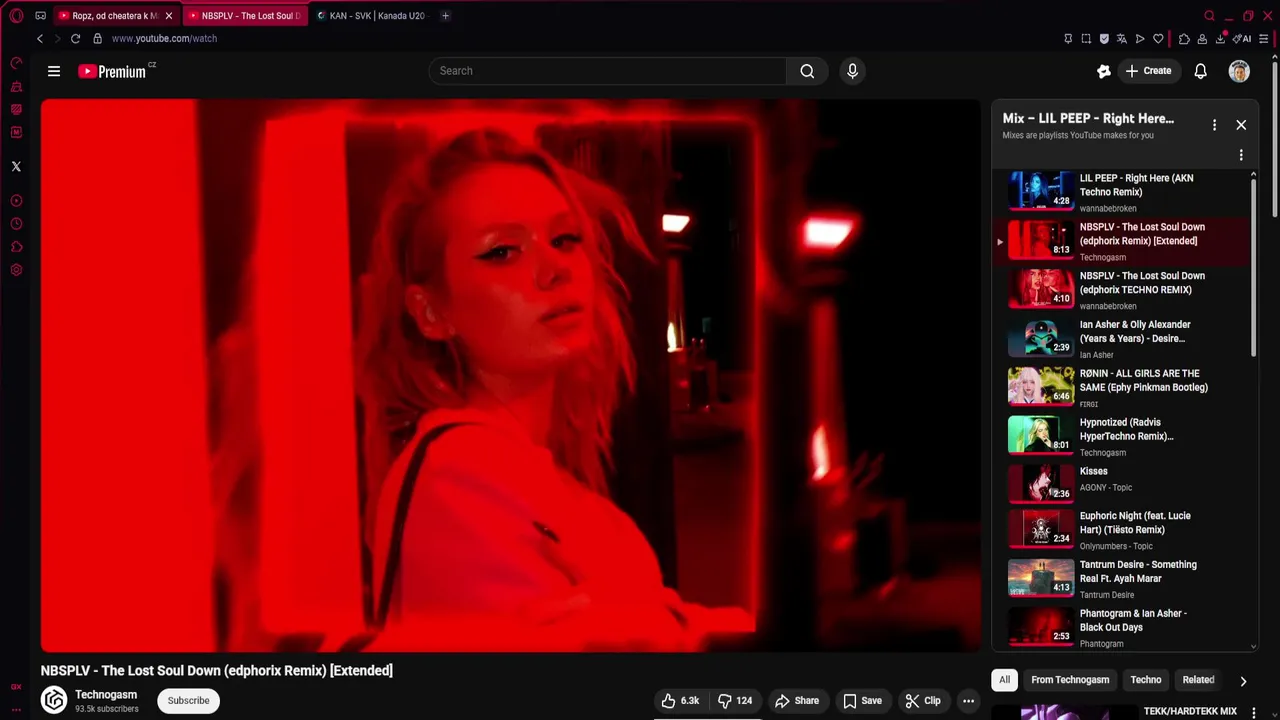1280x720 pixels.
Task: Save video to a playlist
Action: 862,701
